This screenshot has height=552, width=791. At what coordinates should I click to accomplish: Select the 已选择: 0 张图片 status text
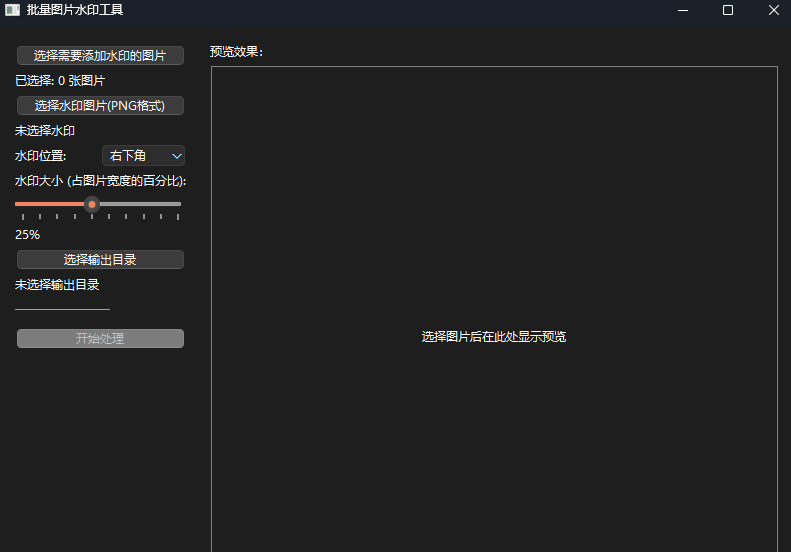(x=60, y=81)
